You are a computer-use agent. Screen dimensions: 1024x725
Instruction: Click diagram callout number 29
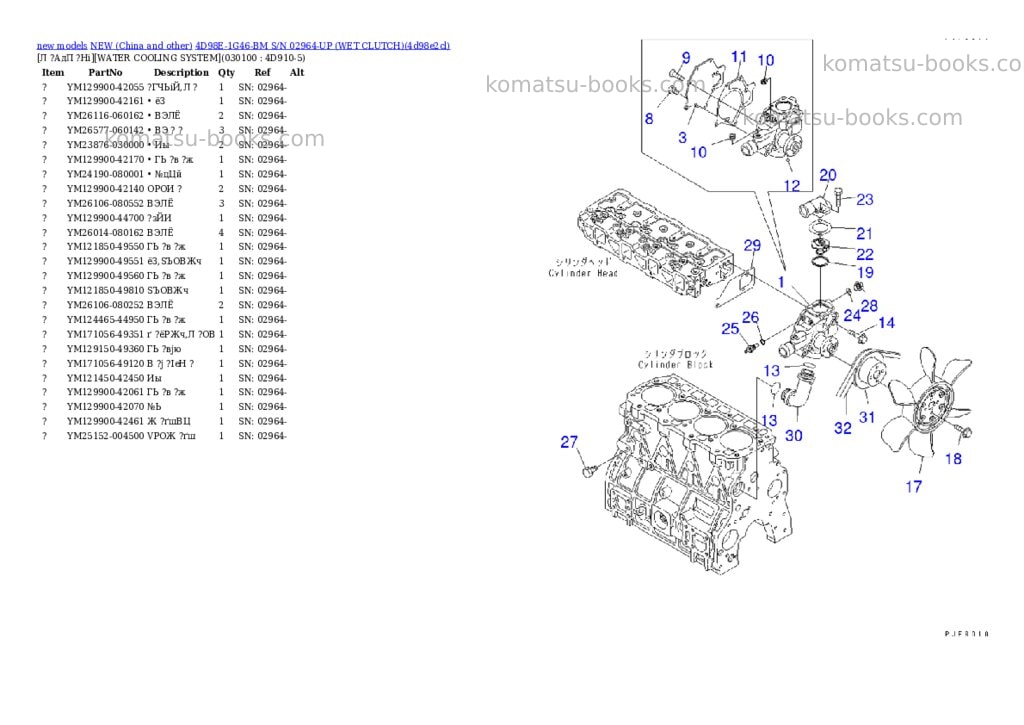pyautogui.click(x=752, y=246)
